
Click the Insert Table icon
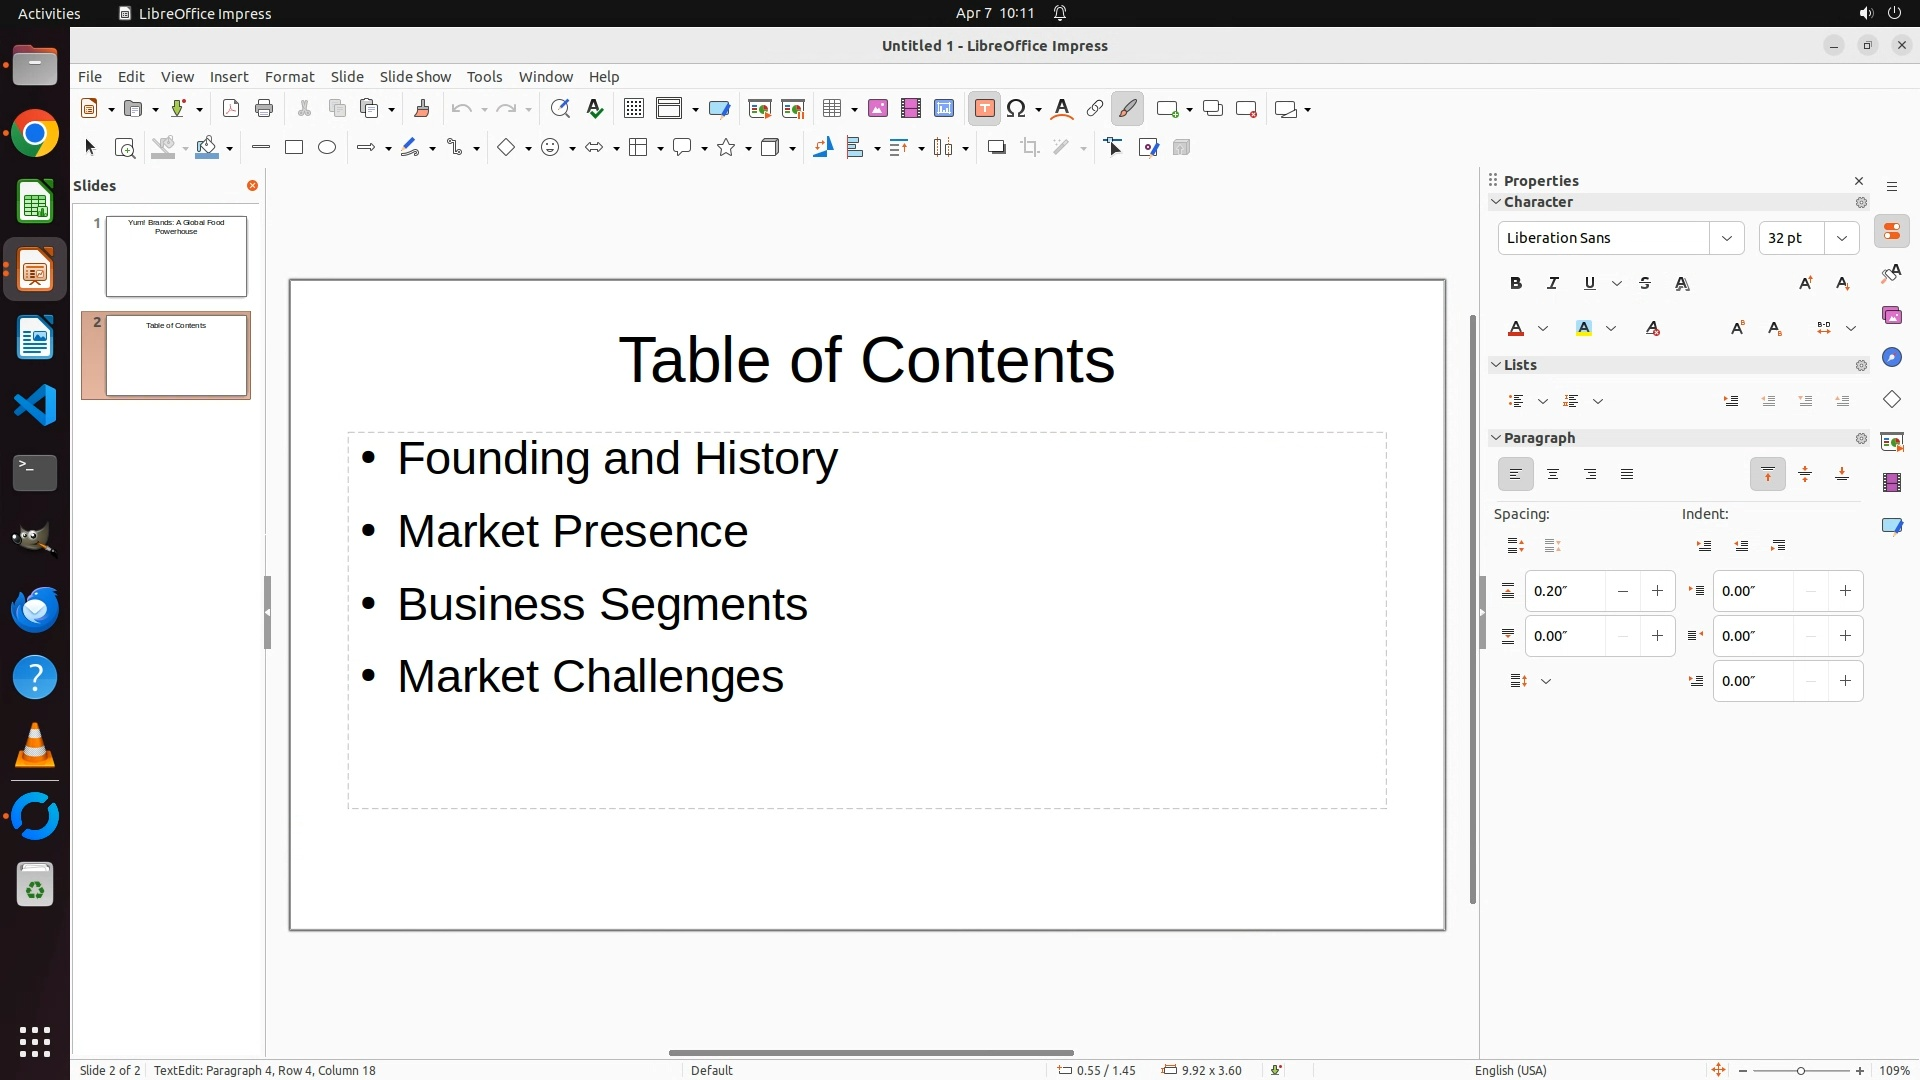coord(831,109)
